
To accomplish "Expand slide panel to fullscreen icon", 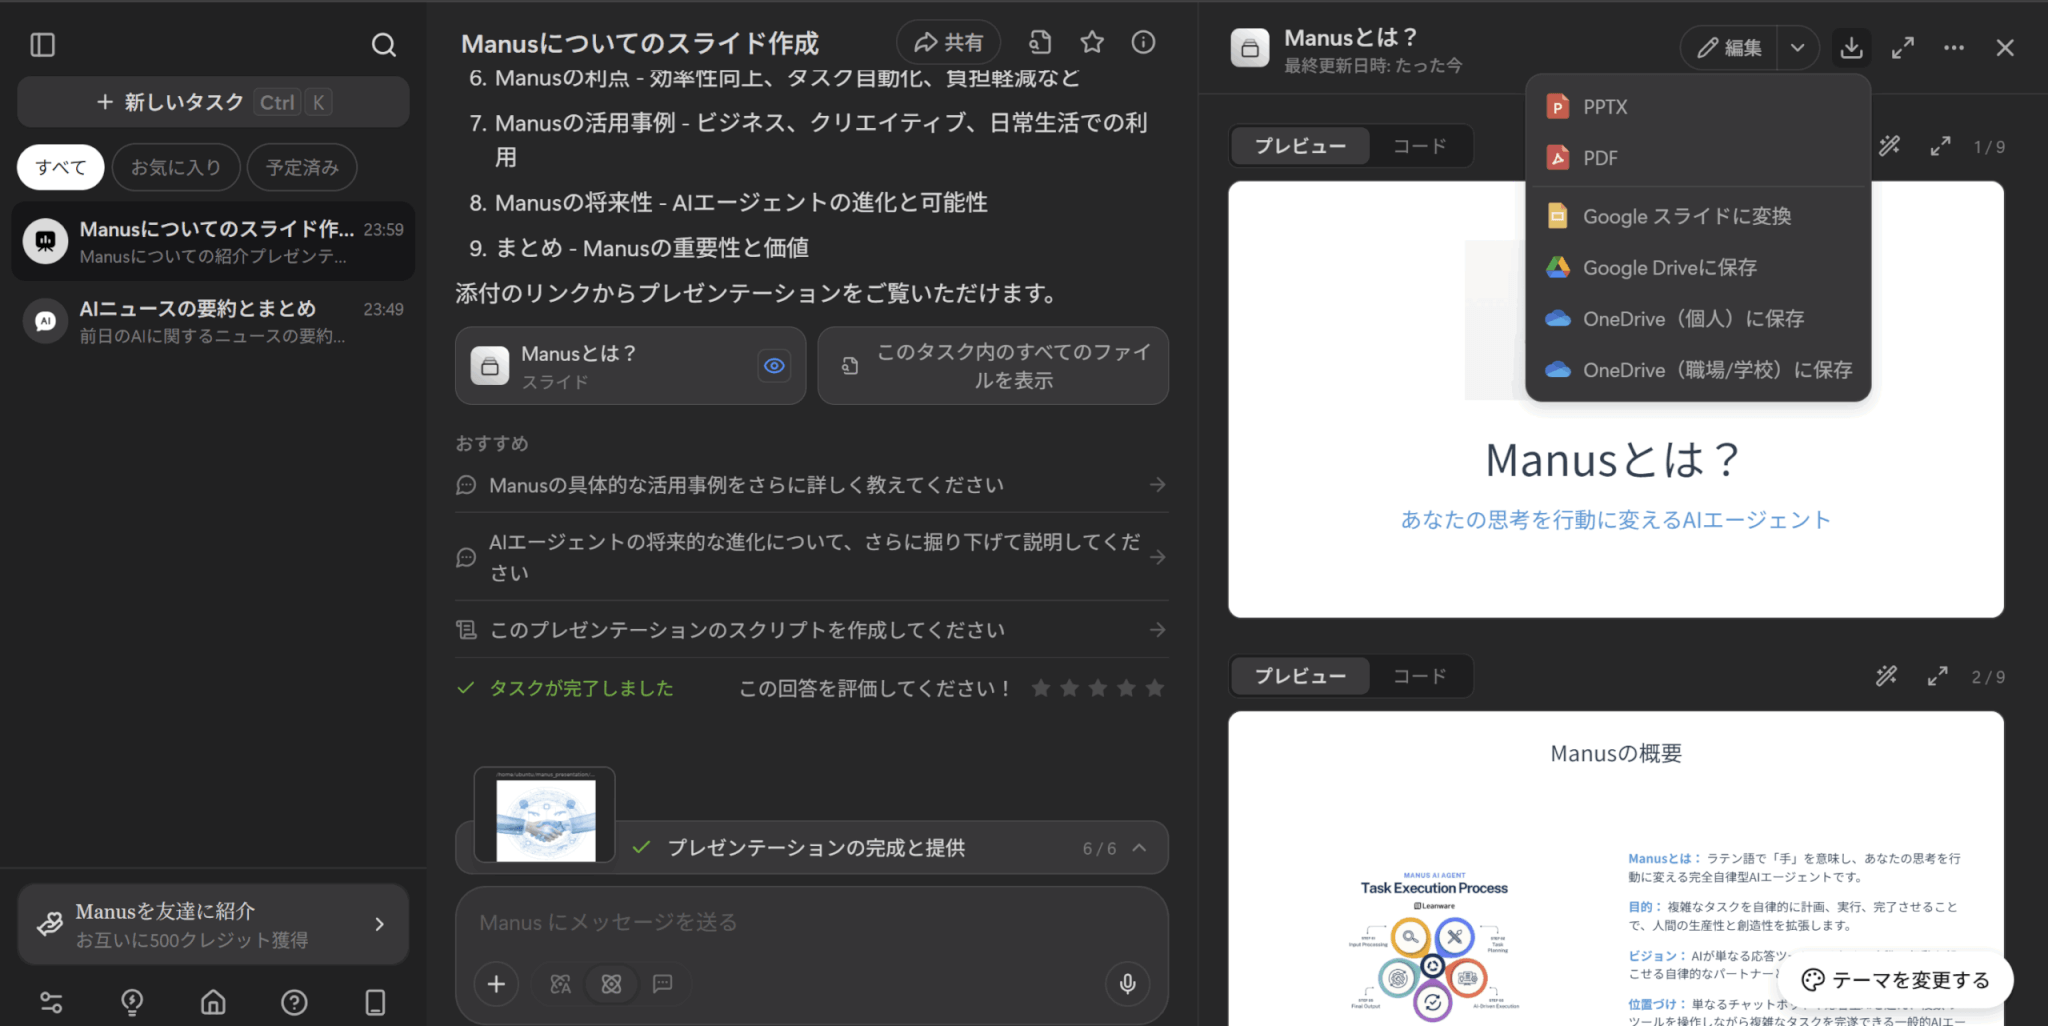I will pos(1903,47).
